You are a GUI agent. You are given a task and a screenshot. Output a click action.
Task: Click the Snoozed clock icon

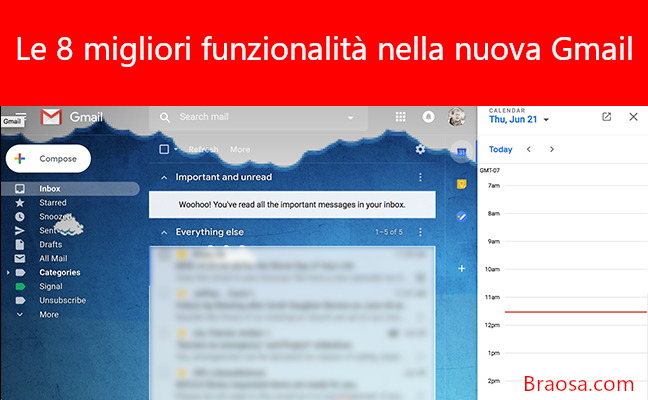pos(19,217)
